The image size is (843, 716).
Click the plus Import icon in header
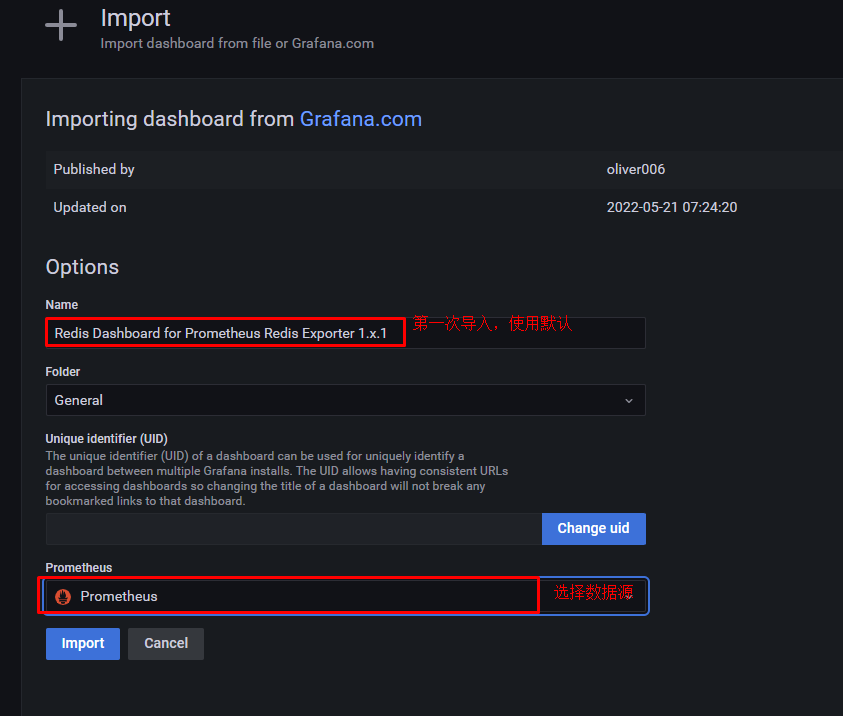(61, 25)
